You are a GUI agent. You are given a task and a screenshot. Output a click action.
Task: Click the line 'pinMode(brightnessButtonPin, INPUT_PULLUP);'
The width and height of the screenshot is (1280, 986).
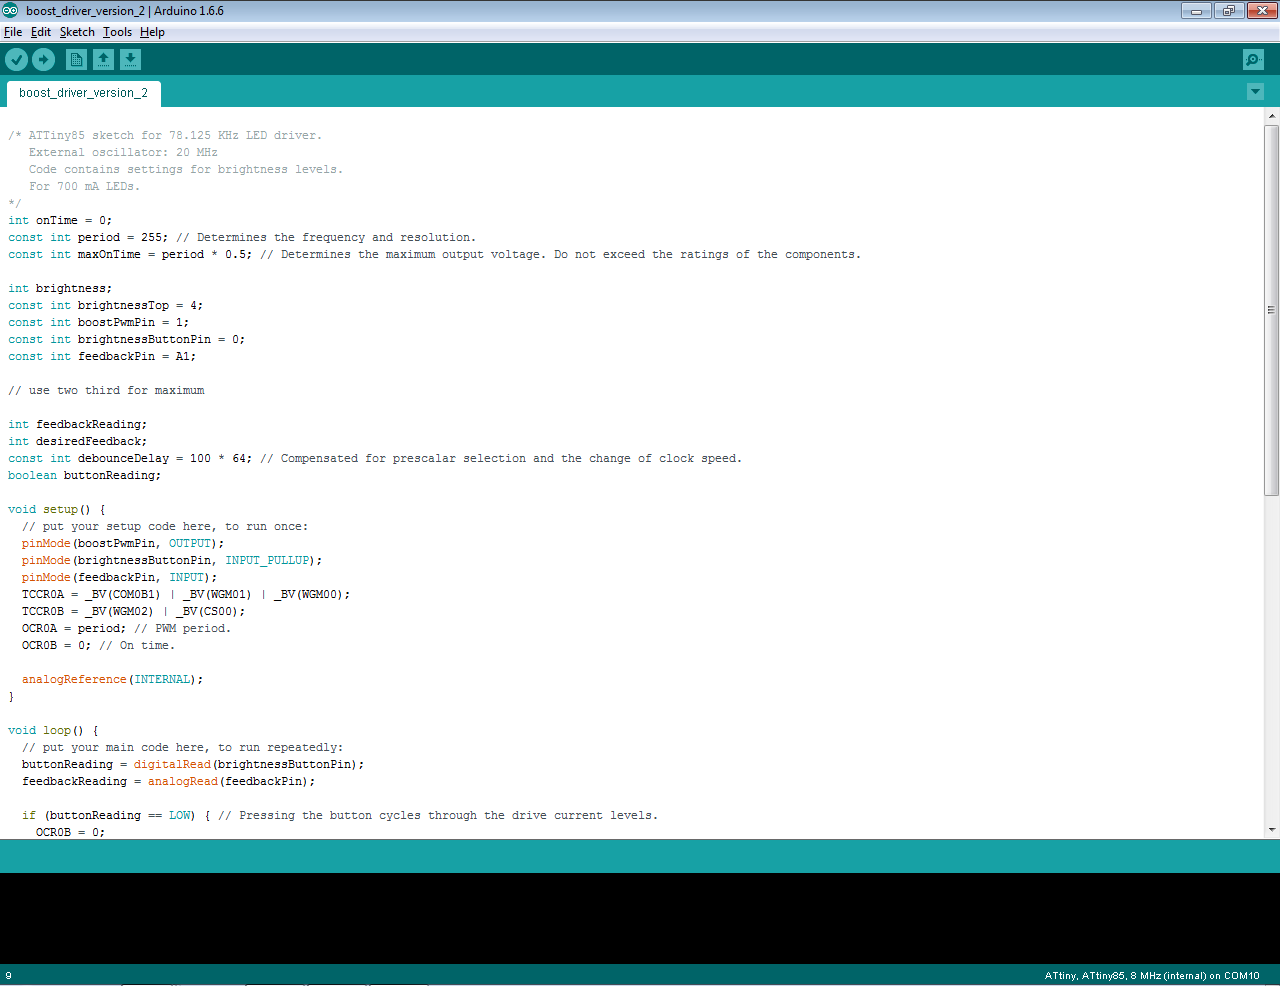[172, 561]
